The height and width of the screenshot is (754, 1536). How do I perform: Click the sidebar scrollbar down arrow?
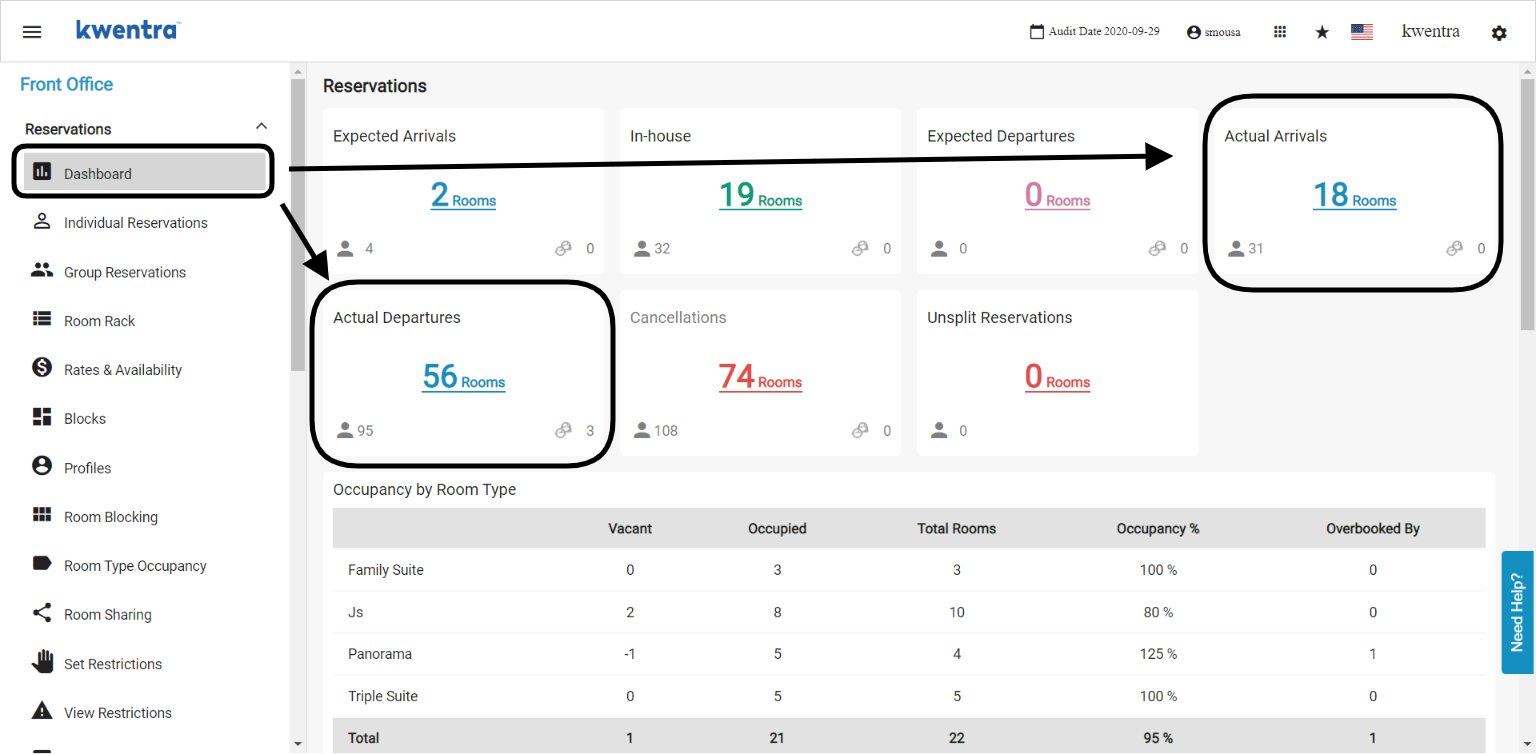298,743
